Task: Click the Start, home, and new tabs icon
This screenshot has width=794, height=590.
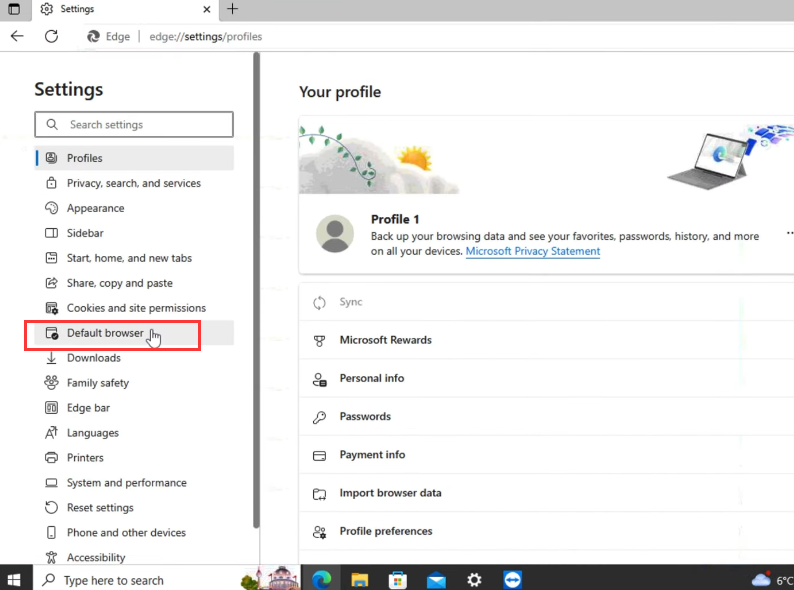Action: [x=51, y=258]
